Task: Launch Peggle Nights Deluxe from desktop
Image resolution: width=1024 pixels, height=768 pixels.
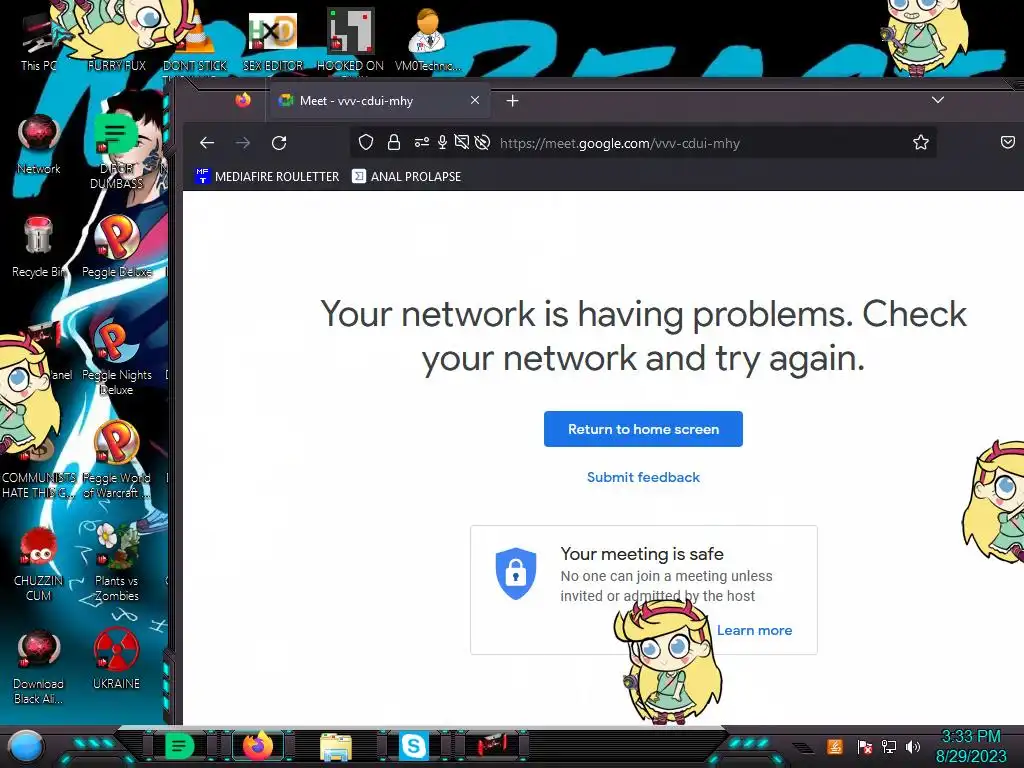Action: click(x=116, y=357)
